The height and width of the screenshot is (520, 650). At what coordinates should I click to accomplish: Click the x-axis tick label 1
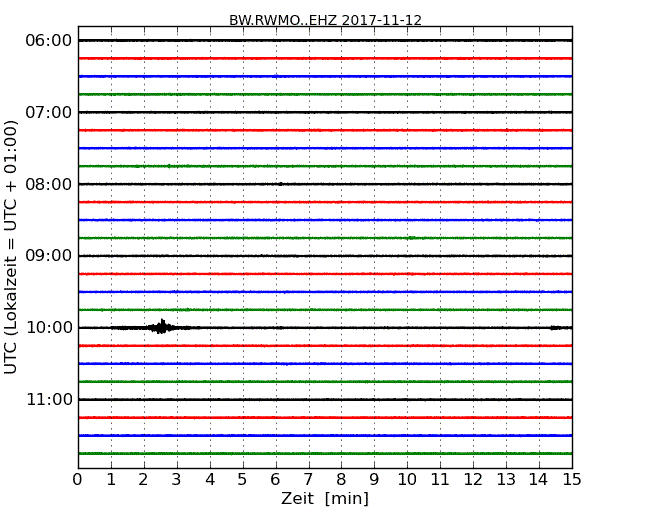click(x=111, y=480)
